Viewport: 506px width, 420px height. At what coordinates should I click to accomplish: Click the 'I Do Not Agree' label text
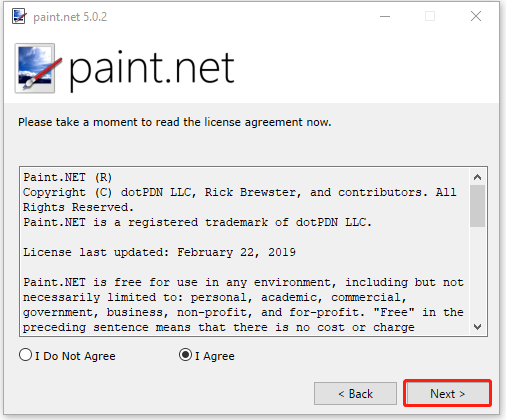pyautogui.click(x=75, y=356)
